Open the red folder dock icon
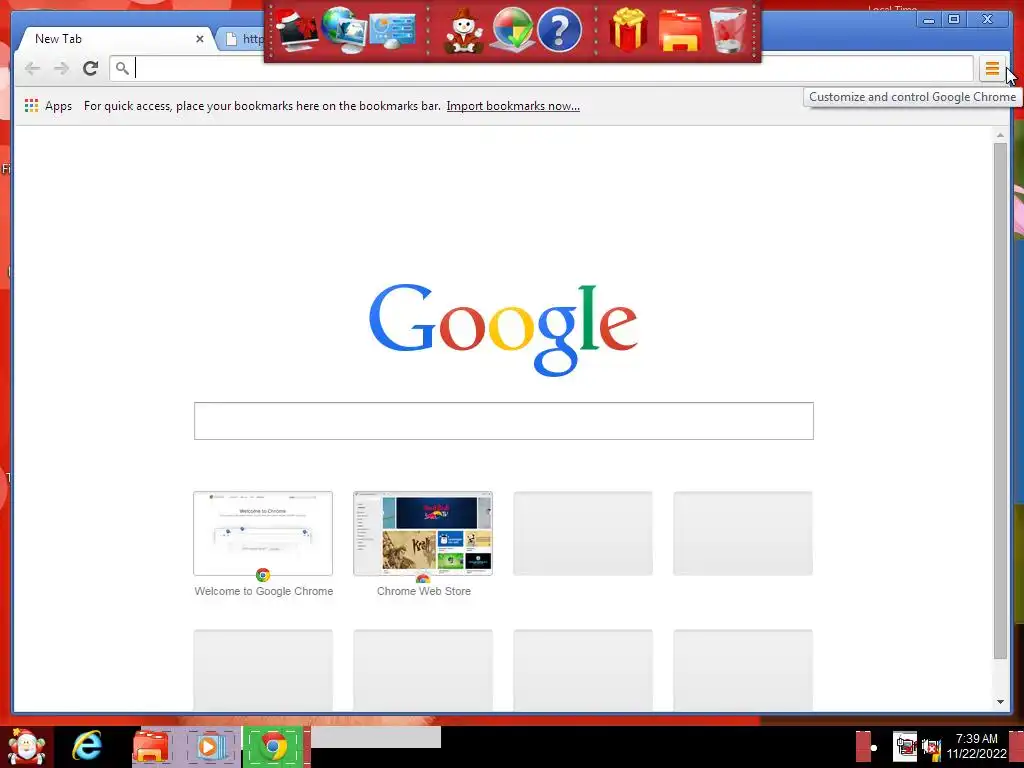This screenshot has height=768, width=1024. click(680, 31)
